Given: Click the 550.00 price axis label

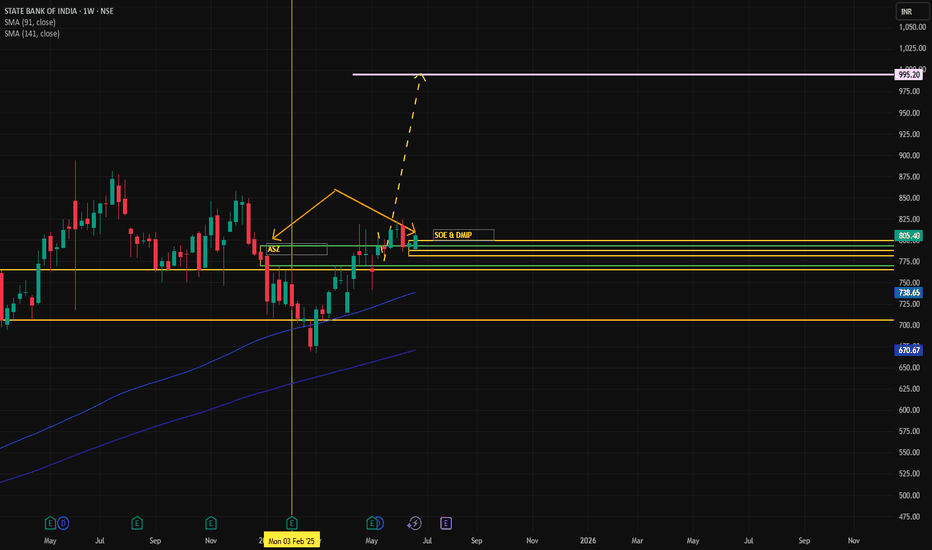Looking at the screenshot, I should [909, 452].
